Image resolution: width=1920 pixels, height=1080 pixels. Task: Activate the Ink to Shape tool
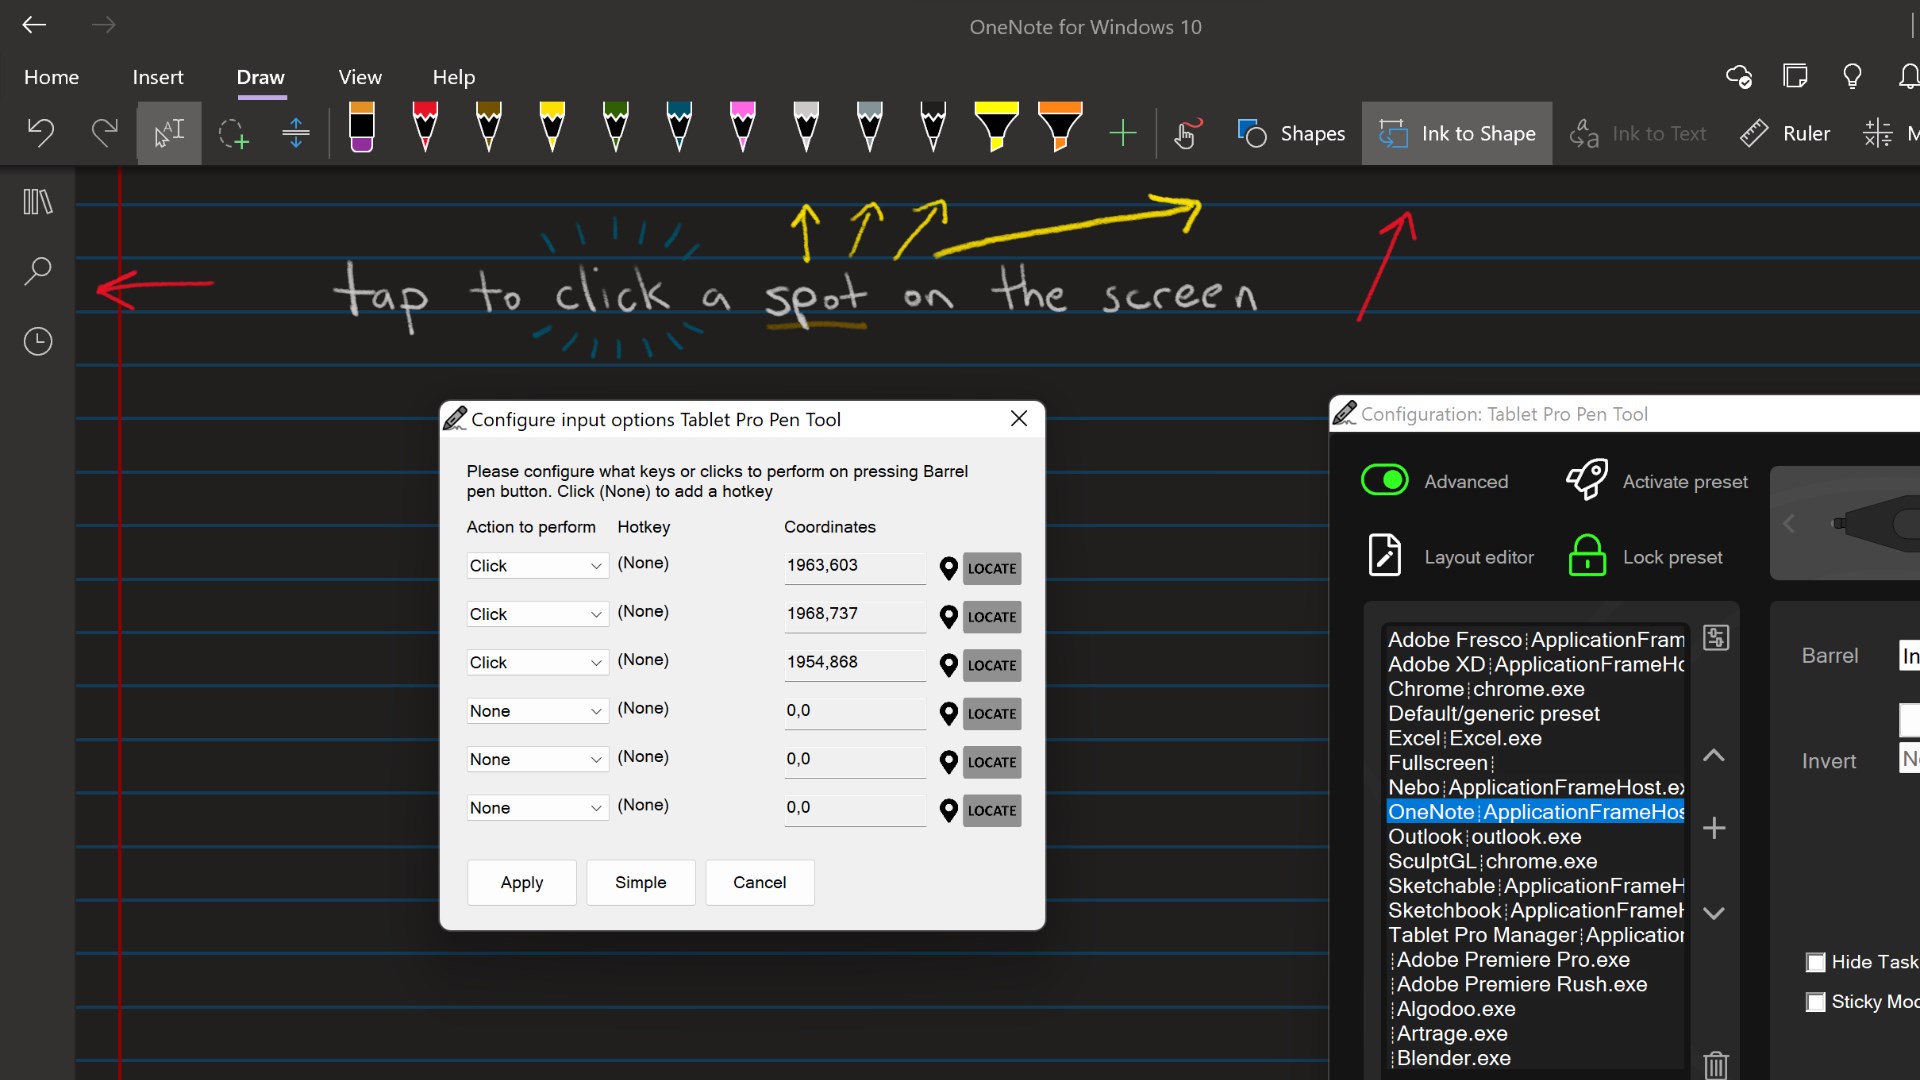(1456, 133)
